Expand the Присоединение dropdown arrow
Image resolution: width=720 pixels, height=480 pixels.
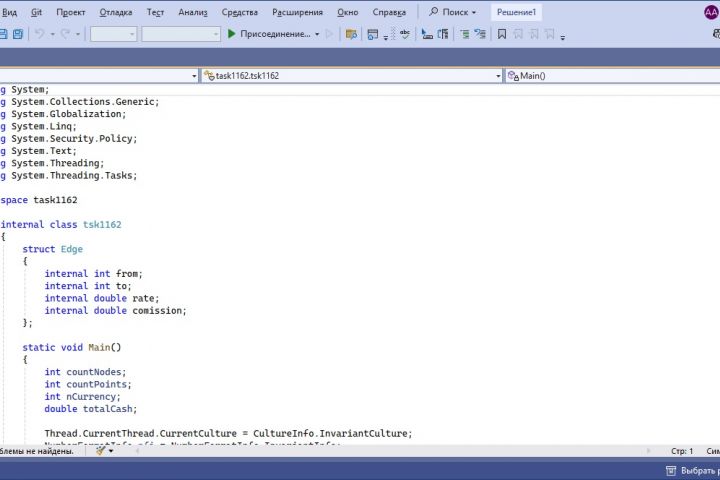317,34
